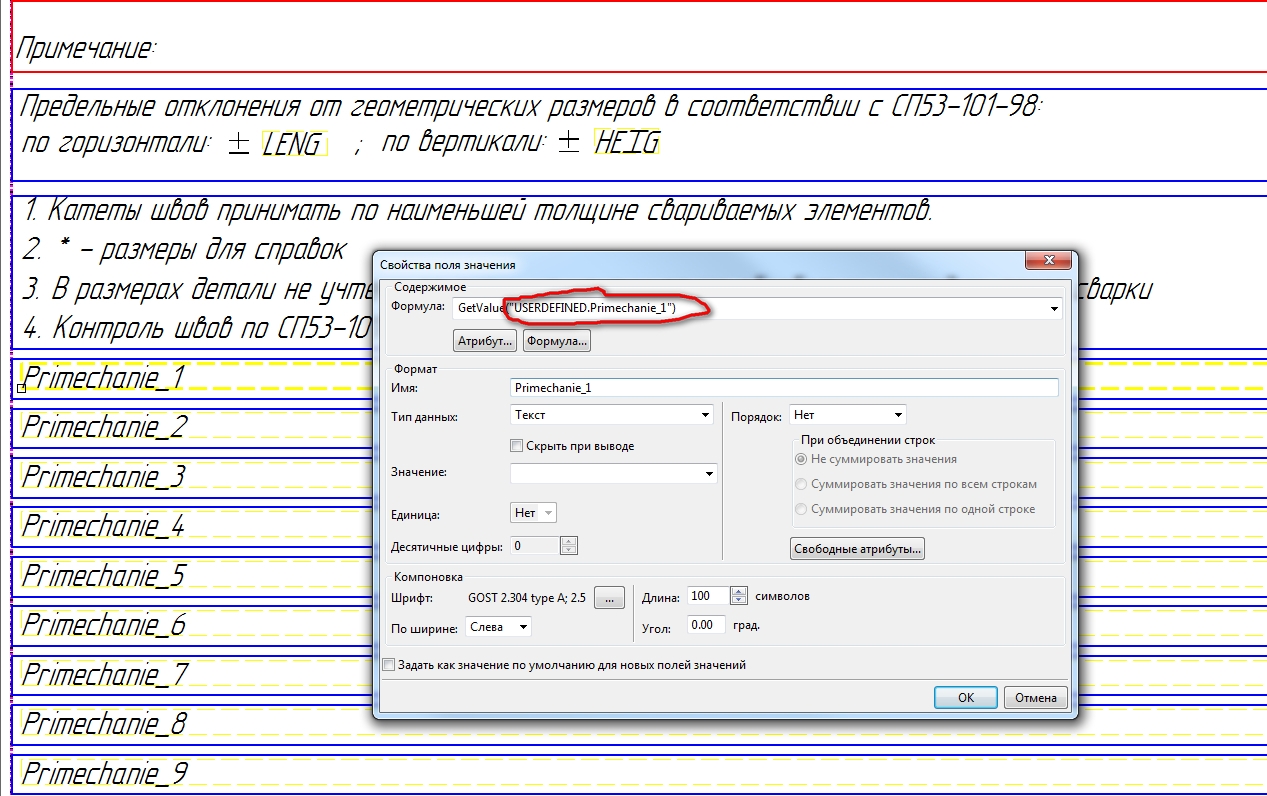Open the Тип данных dropdown
This screenshot has height=796, width=1267.
click(x=611, y=415)
